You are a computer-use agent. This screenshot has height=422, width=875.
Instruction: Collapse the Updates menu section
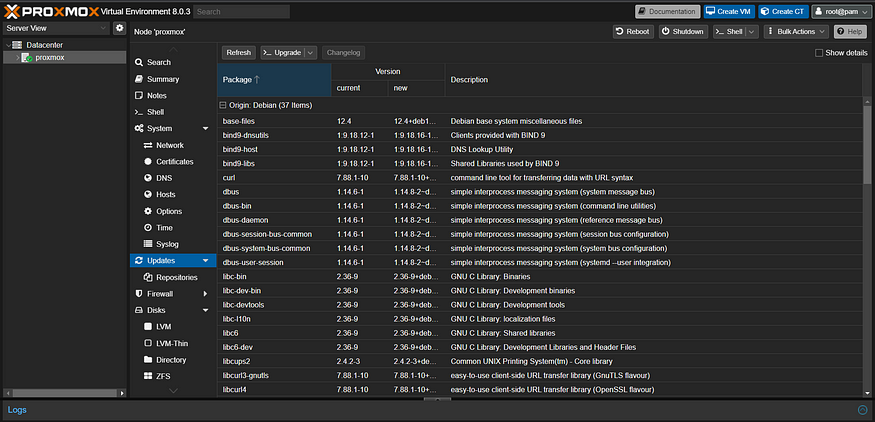[205, 261]
